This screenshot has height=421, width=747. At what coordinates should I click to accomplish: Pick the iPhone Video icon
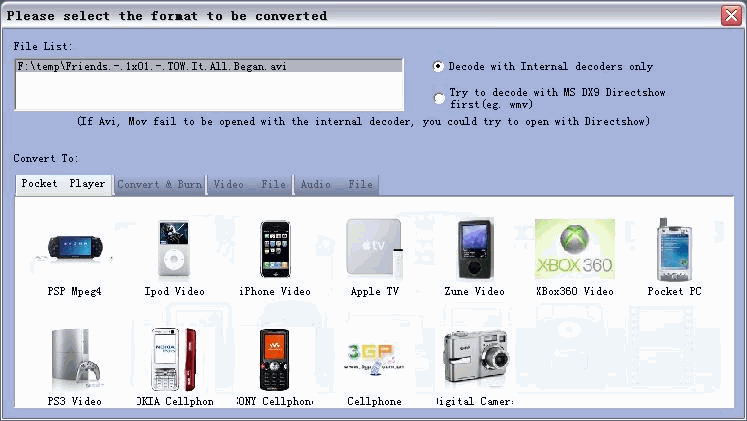click(x=275, y=250)
